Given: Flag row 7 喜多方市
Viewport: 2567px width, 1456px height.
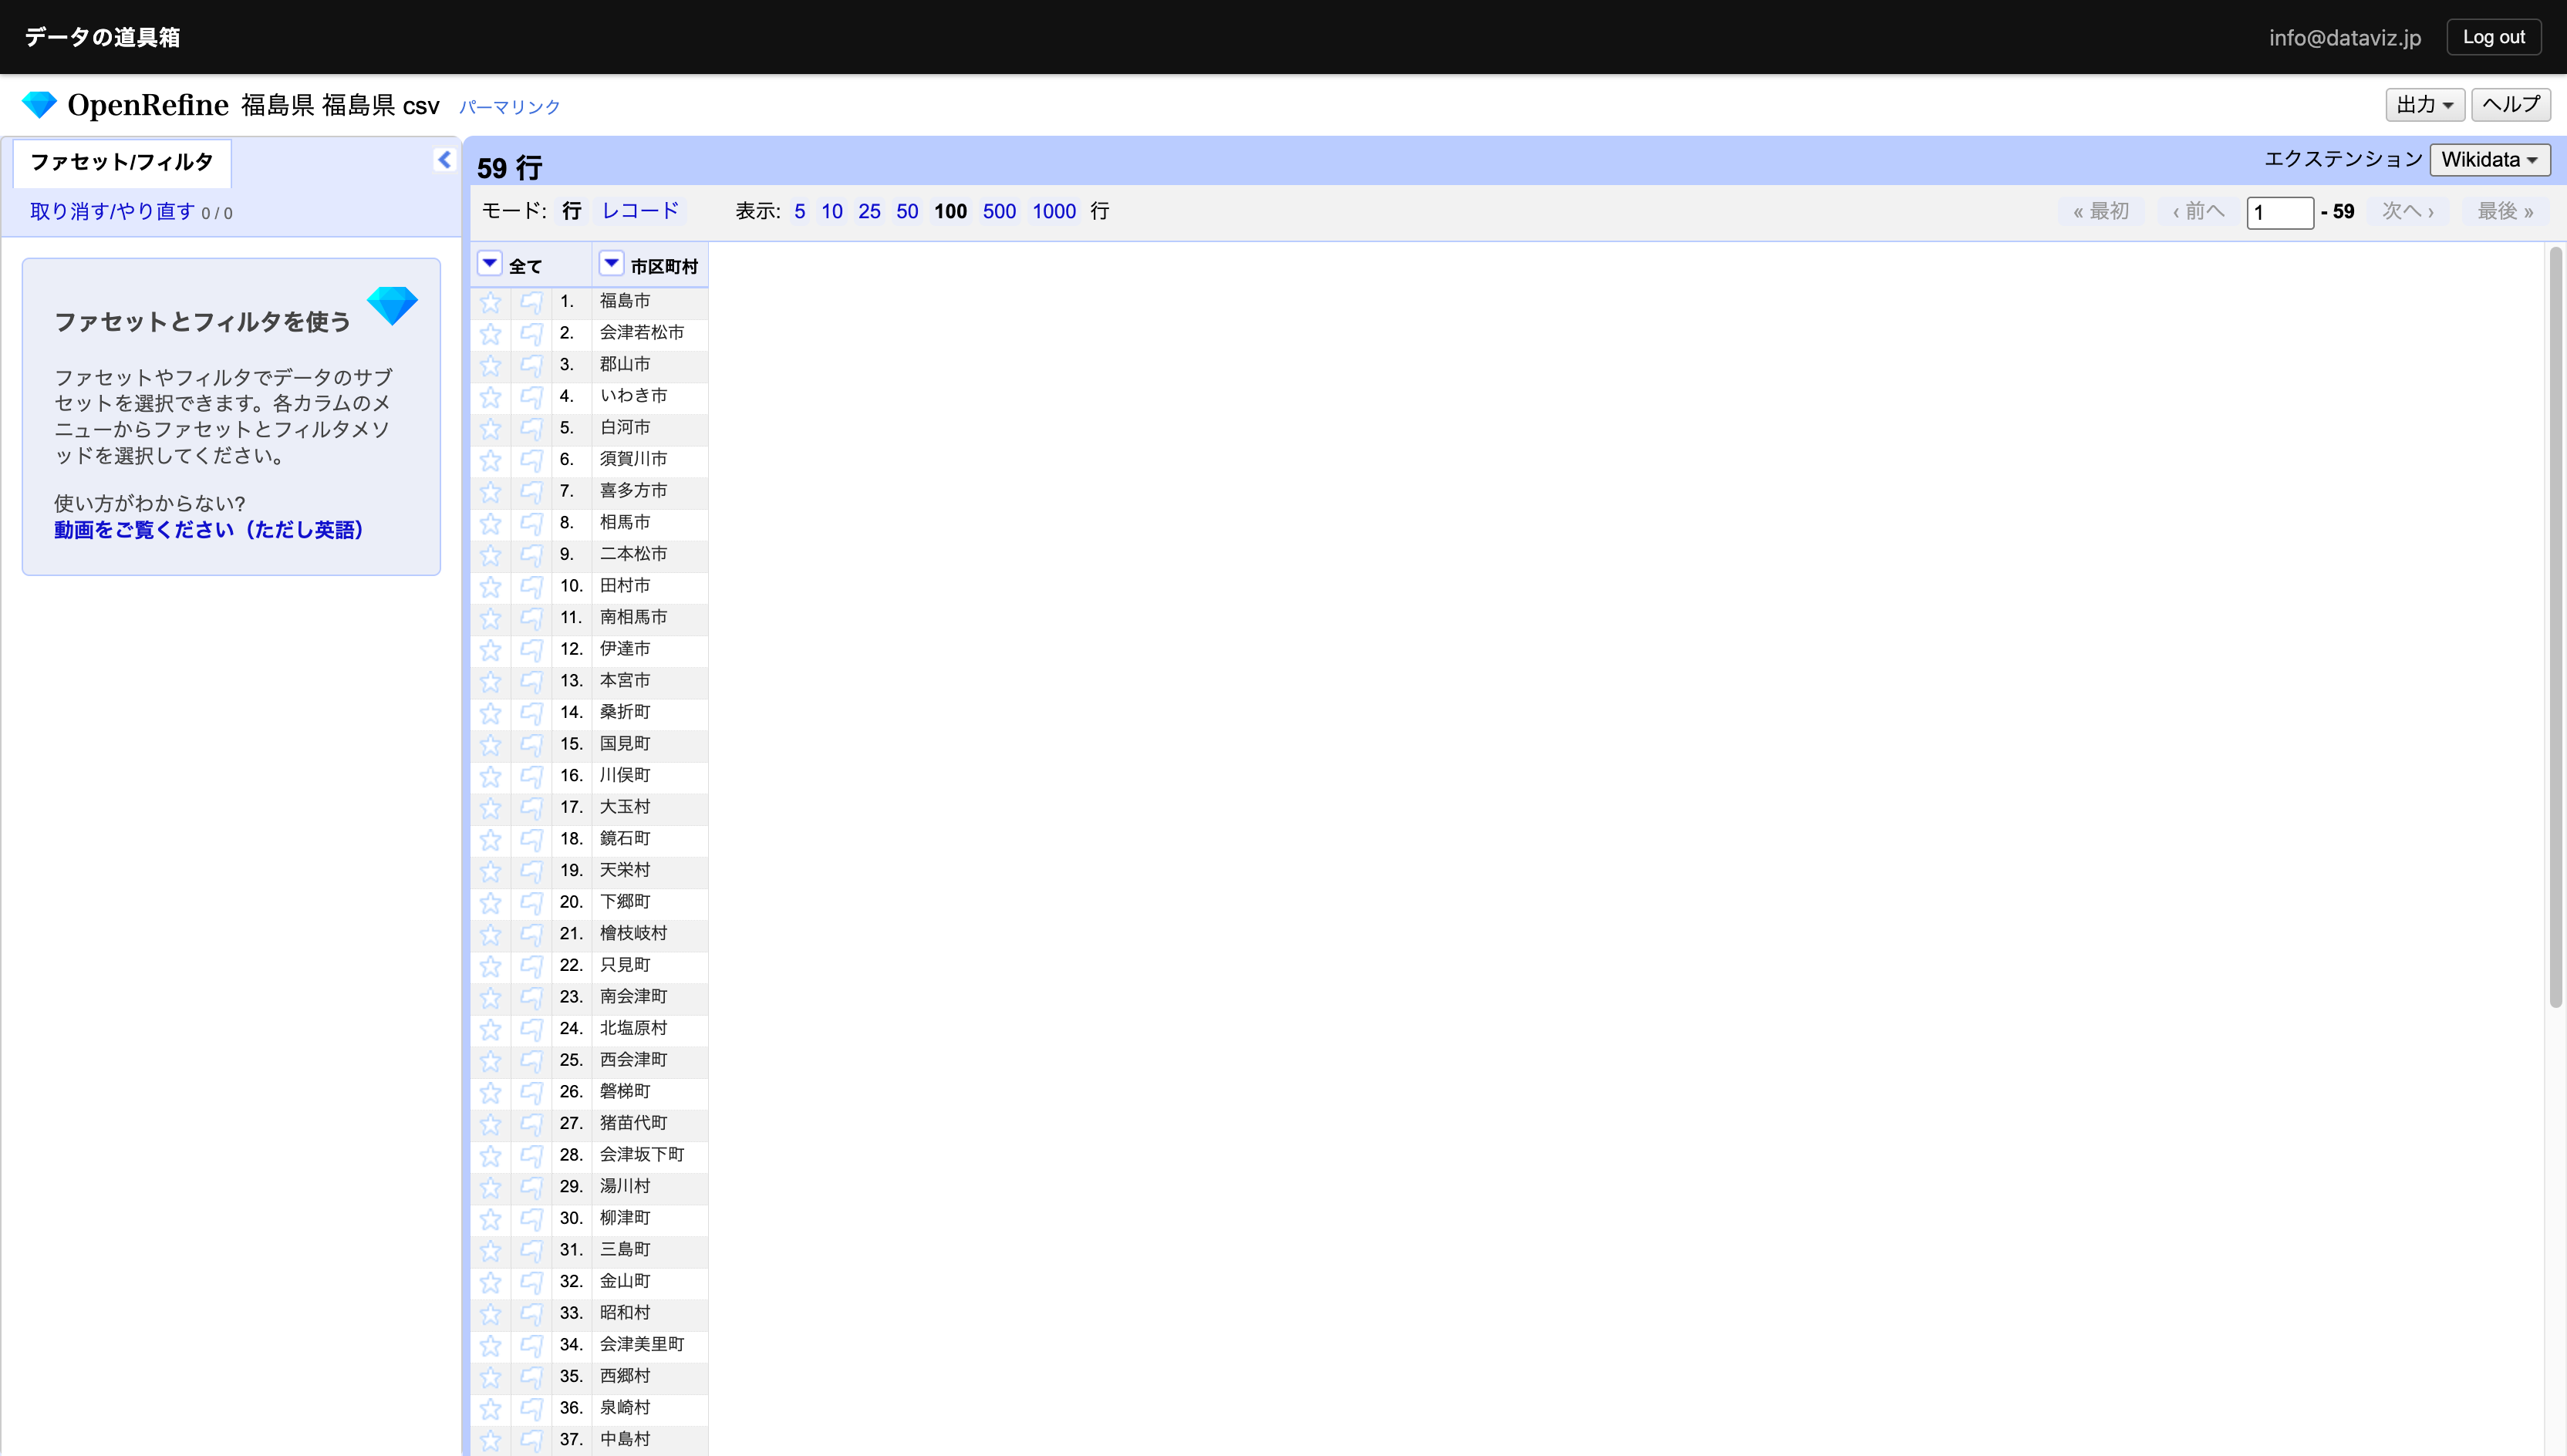Looking at the screenshot, I should (531, 491).
